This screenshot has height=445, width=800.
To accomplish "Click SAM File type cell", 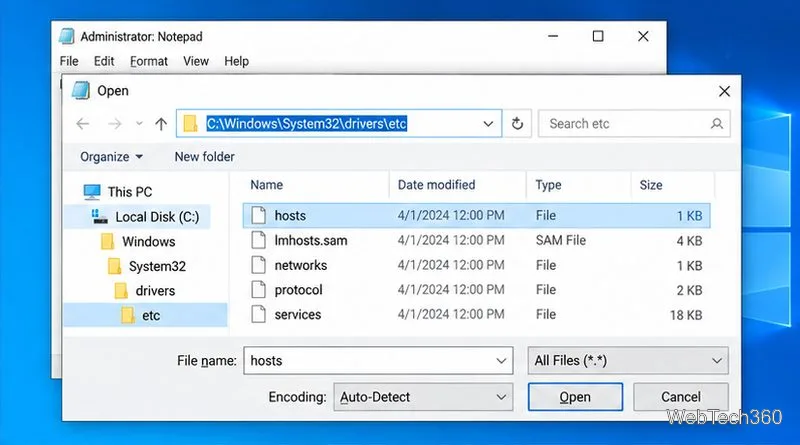I will coord(561,240).
